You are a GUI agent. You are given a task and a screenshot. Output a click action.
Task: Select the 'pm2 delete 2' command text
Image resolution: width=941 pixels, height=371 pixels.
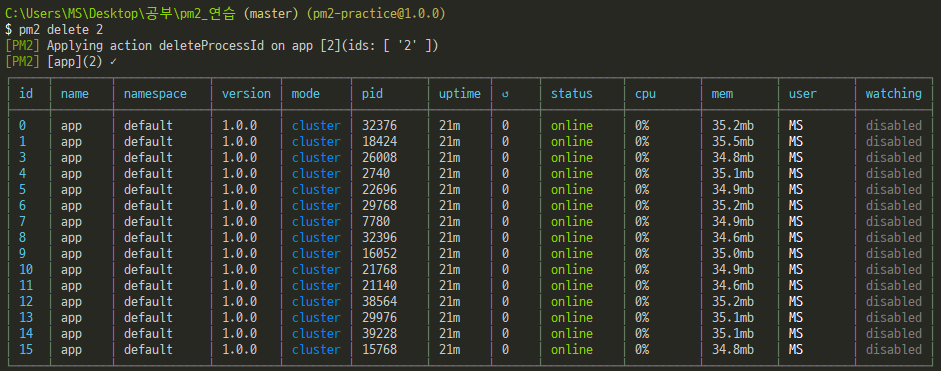[x=61, y=29]
